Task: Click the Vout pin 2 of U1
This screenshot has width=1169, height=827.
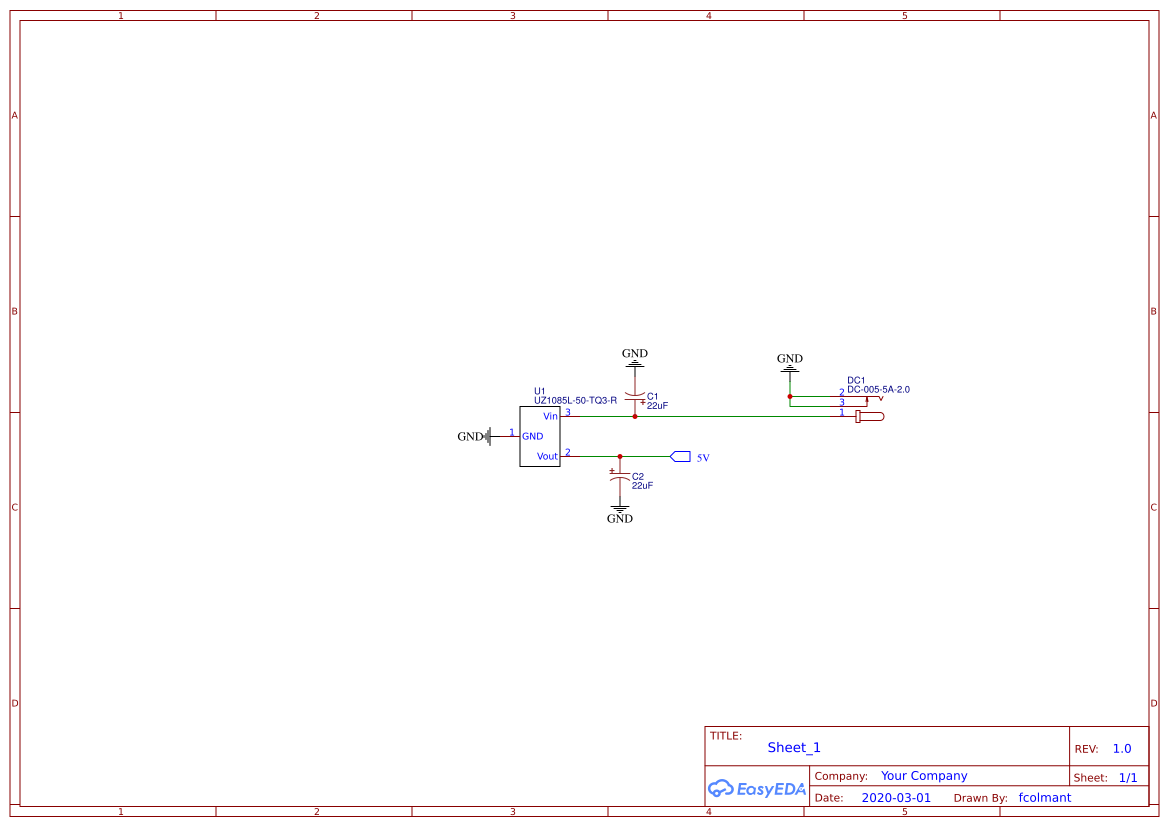Action: (x=569, y=454)
